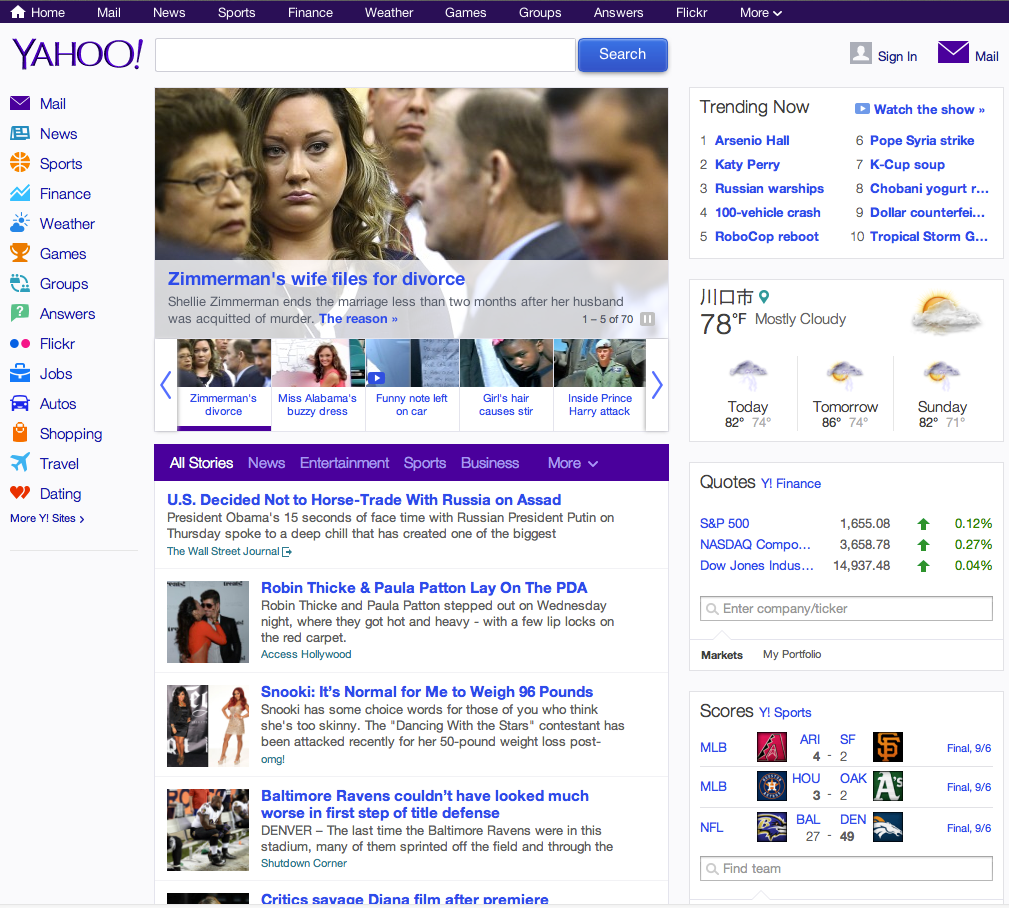Click video icon beside Watch the show
Image resolution: width=1009 pixels, height=908 pixels.
coord(862,109)
